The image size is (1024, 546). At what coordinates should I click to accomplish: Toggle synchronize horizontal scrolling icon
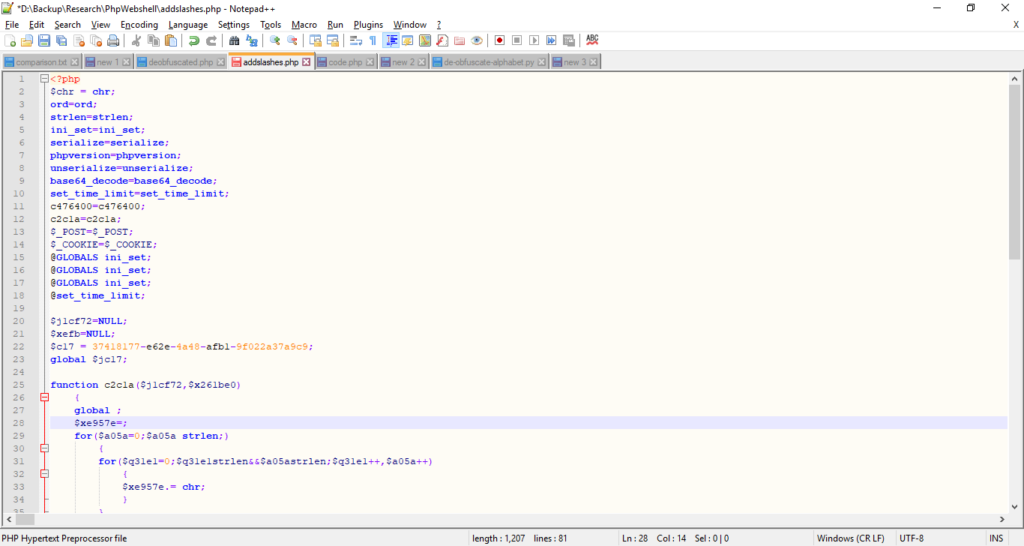point(332,40)
